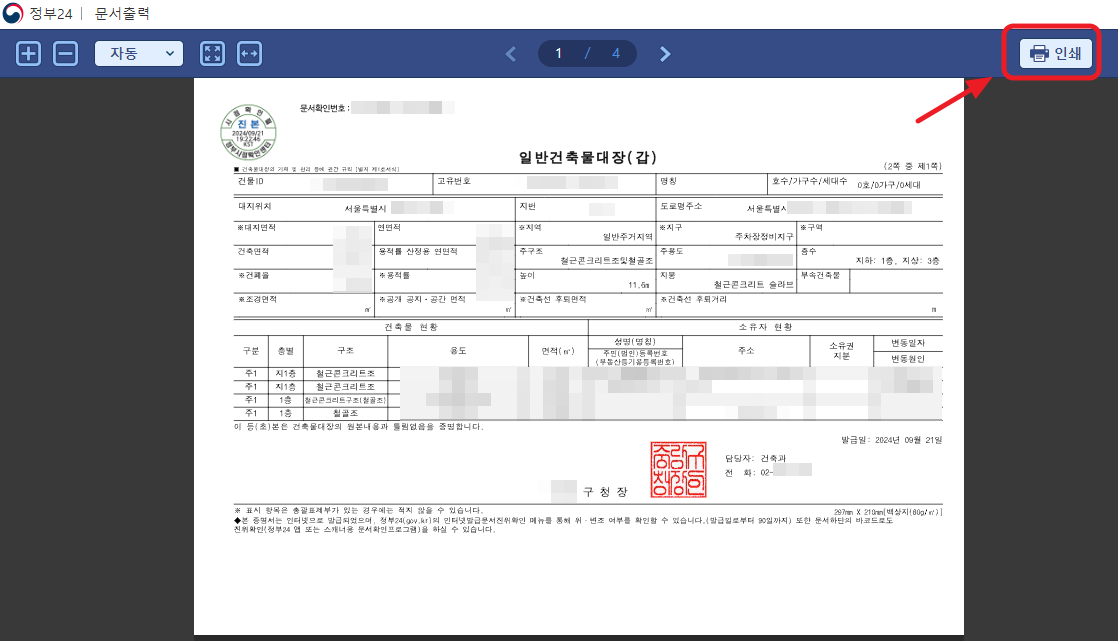
Task: Go to the next page arrow
Action: tap(665, 53)
